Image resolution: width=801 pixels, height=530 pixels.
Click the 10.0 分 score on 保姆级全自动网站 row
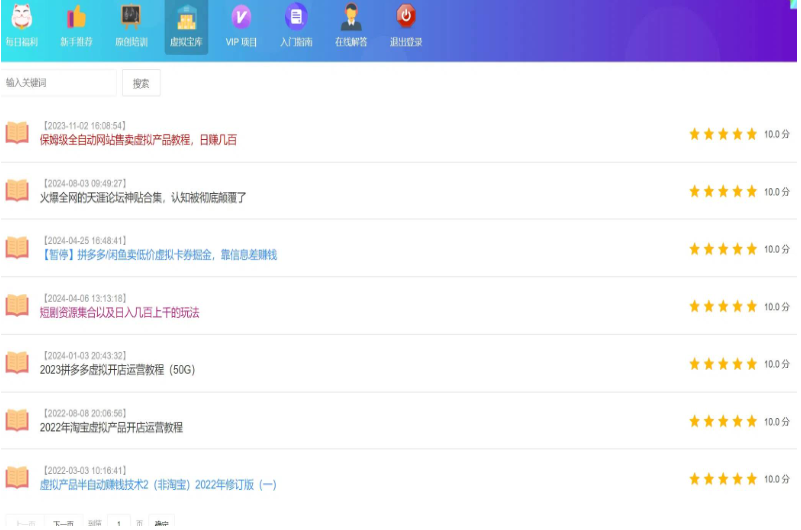pyautogui.click(x=776, y=134)
